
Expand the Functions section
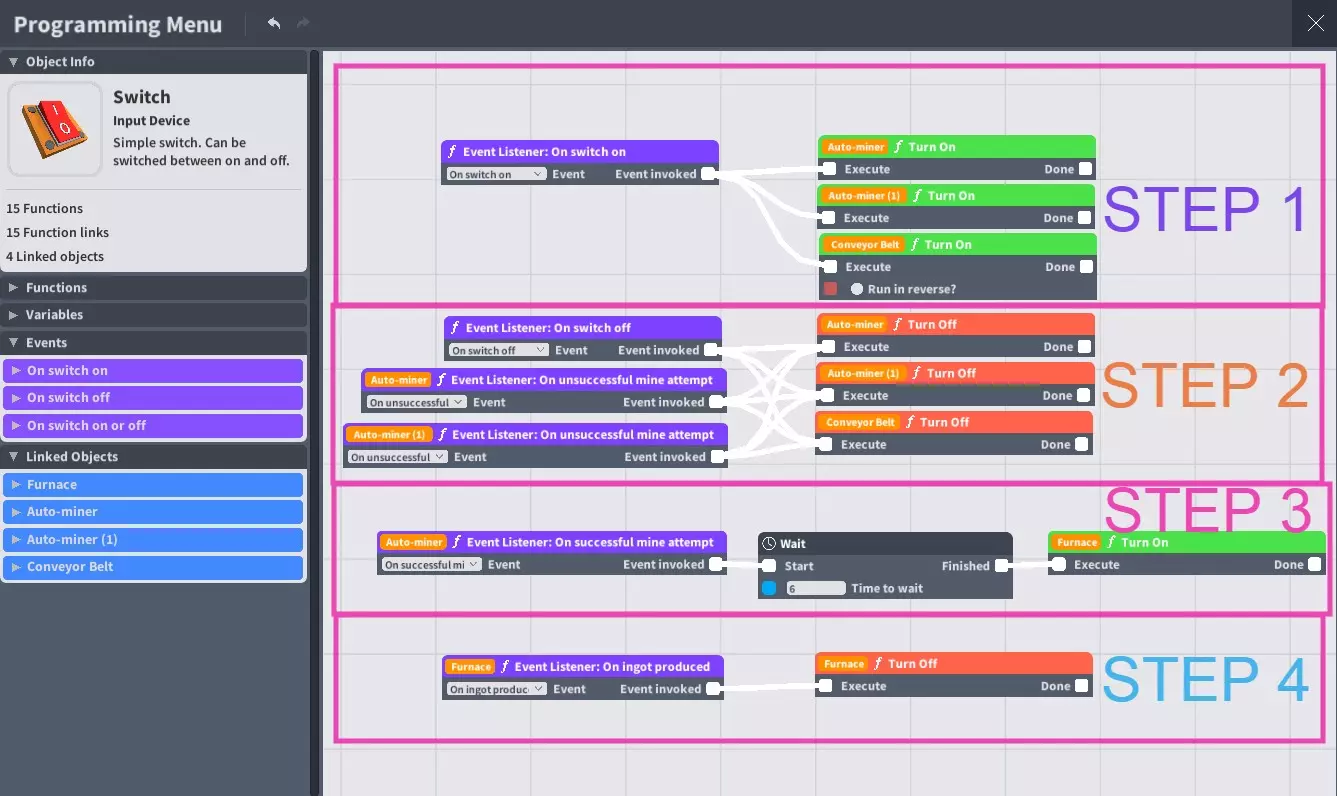coord(14,288)
